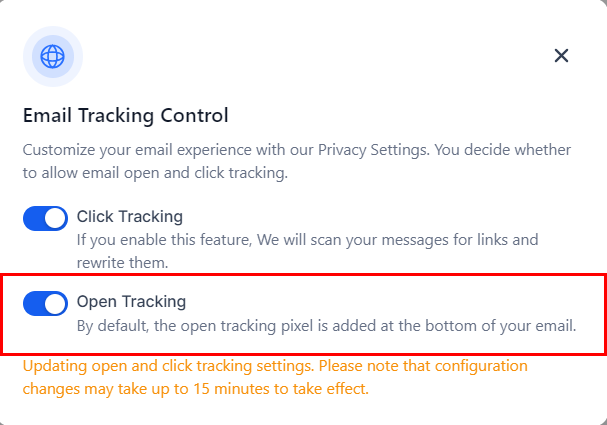This screenshot has width=607, height=425.
Task: Disable the Click Tracking toggle
Action: pos(45,218)
